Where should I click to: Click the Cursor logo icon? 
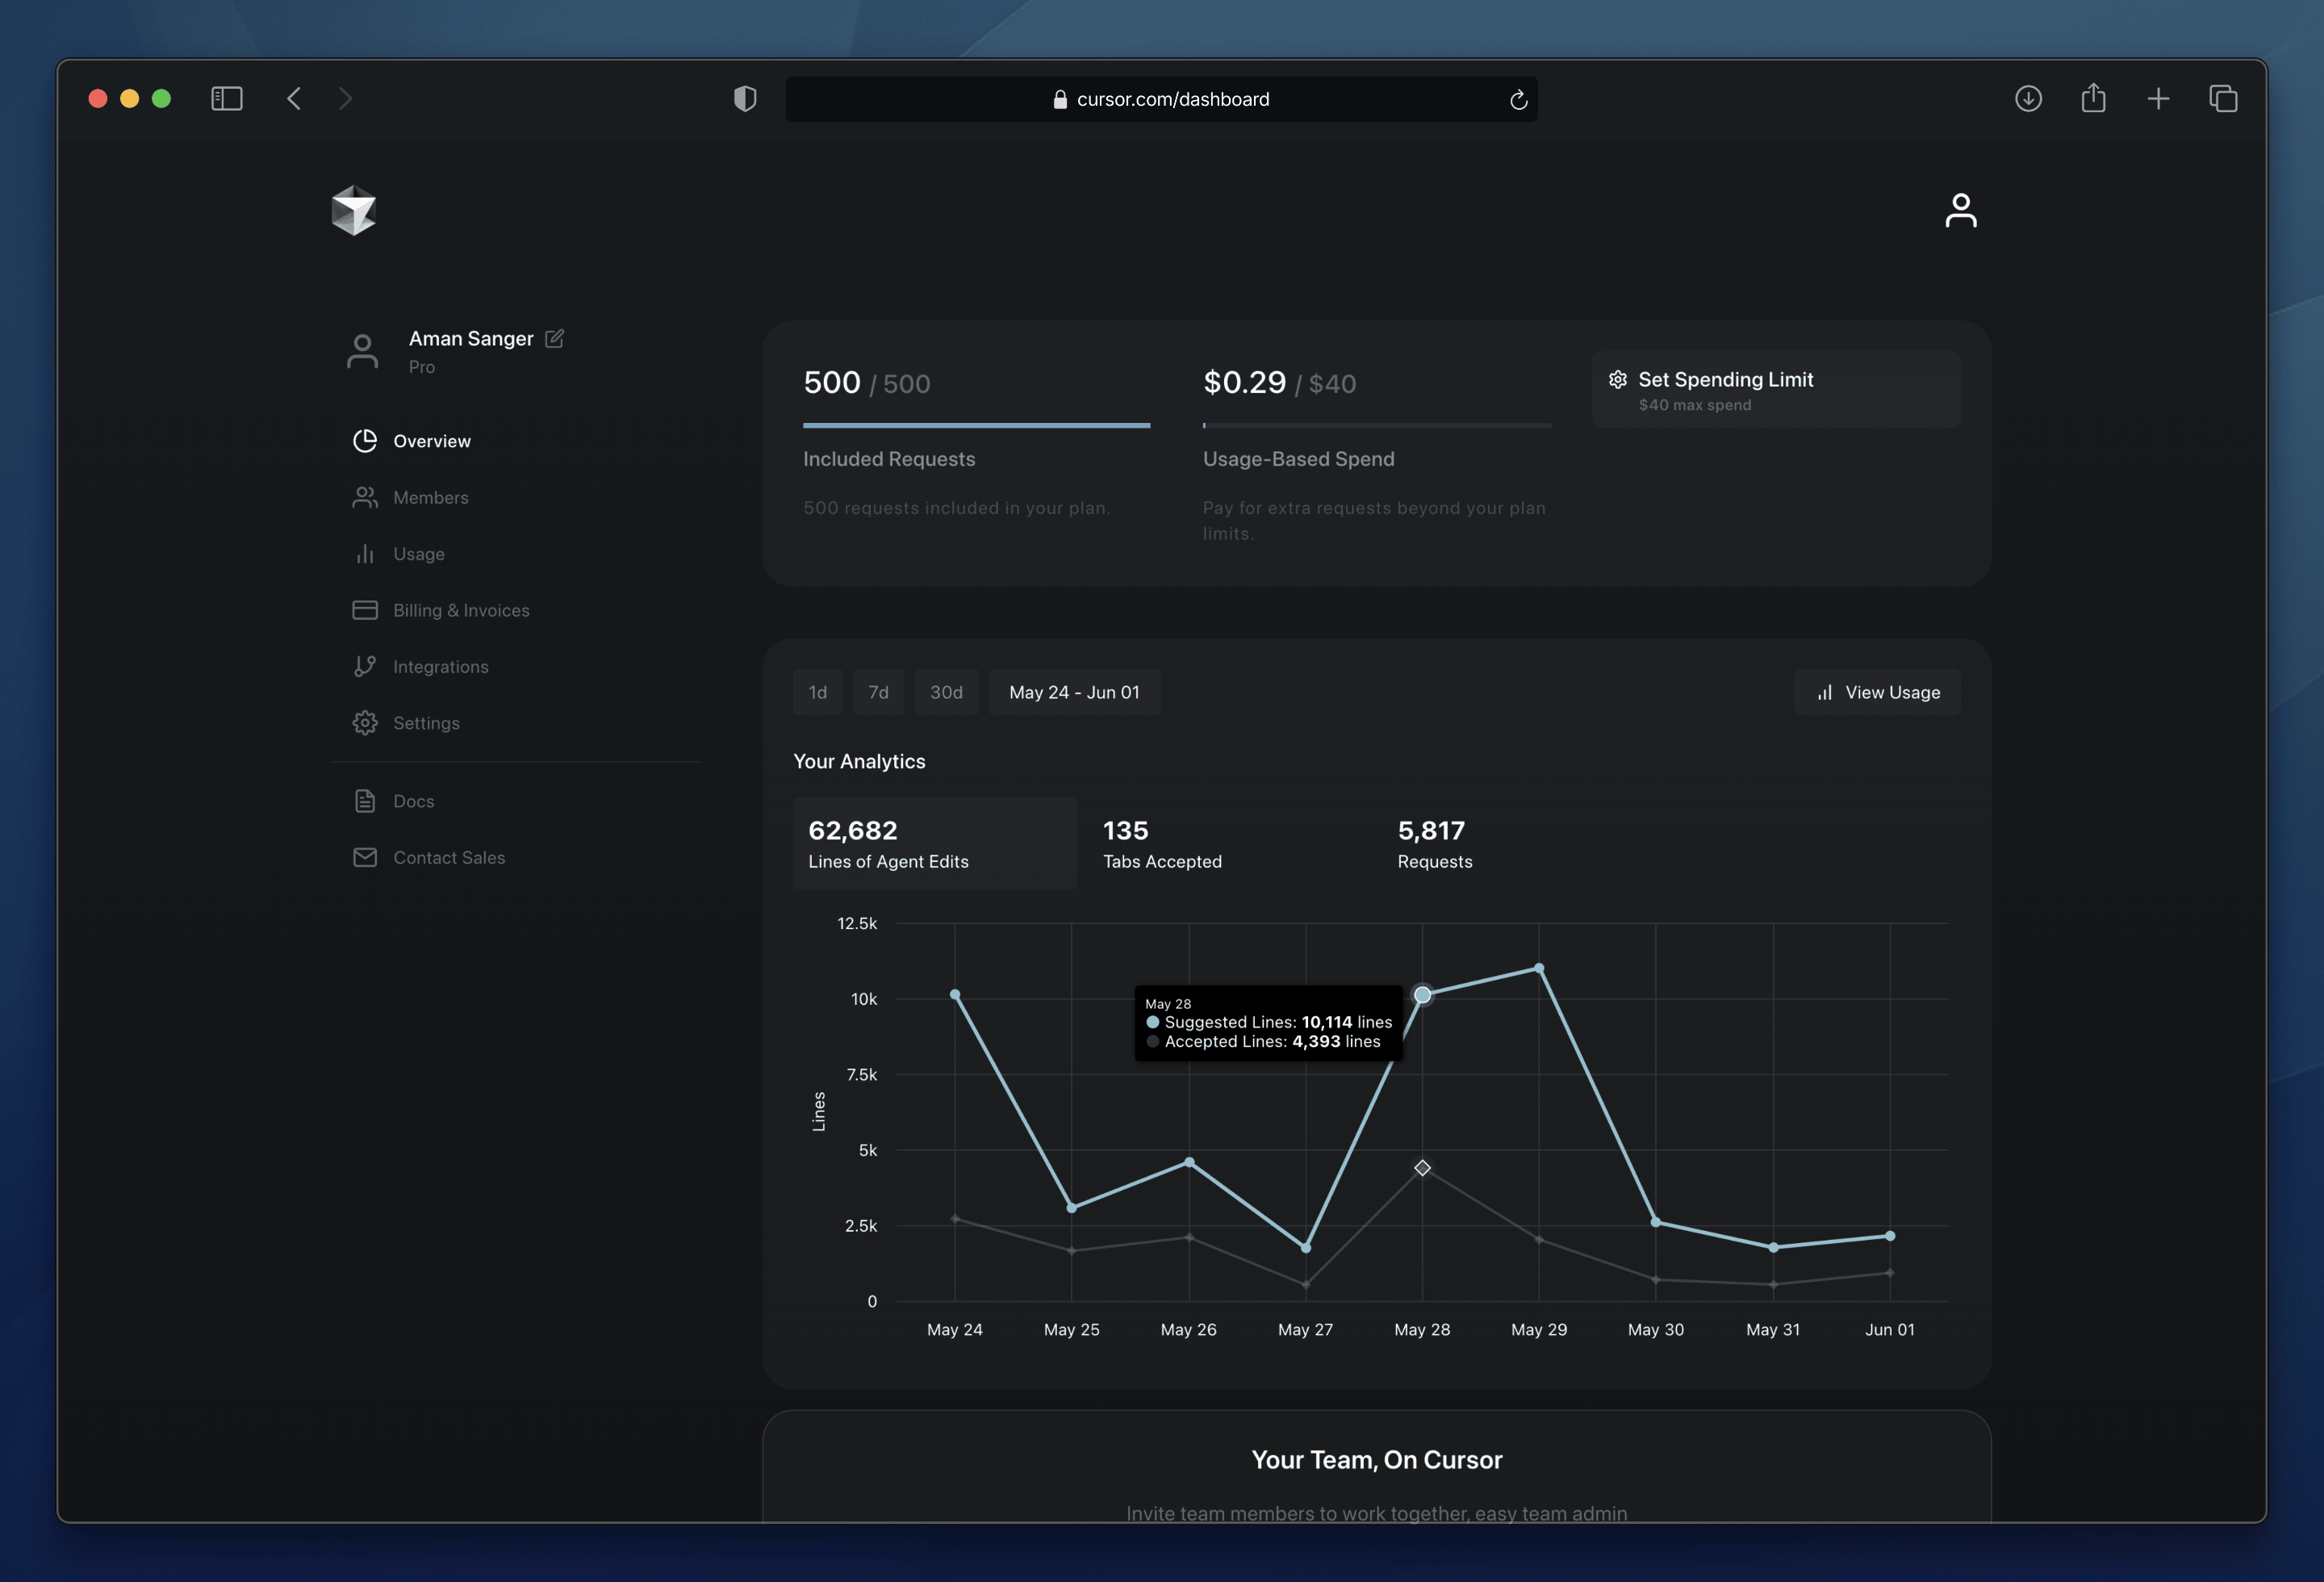pyautogui.click(x=353, y=210)
